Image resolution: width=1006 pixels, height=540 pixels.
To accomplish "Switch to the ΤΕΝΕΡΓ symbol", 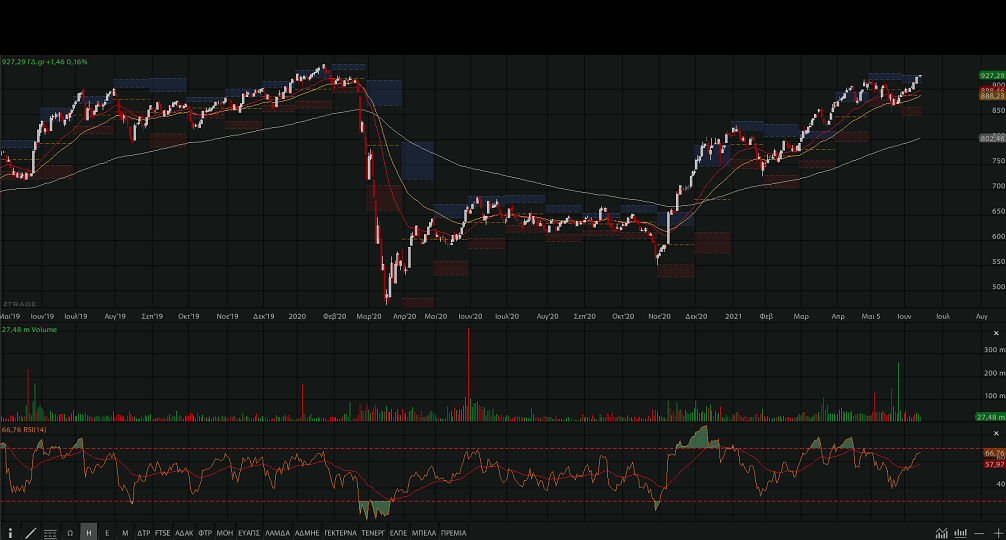I will point(373,533).
